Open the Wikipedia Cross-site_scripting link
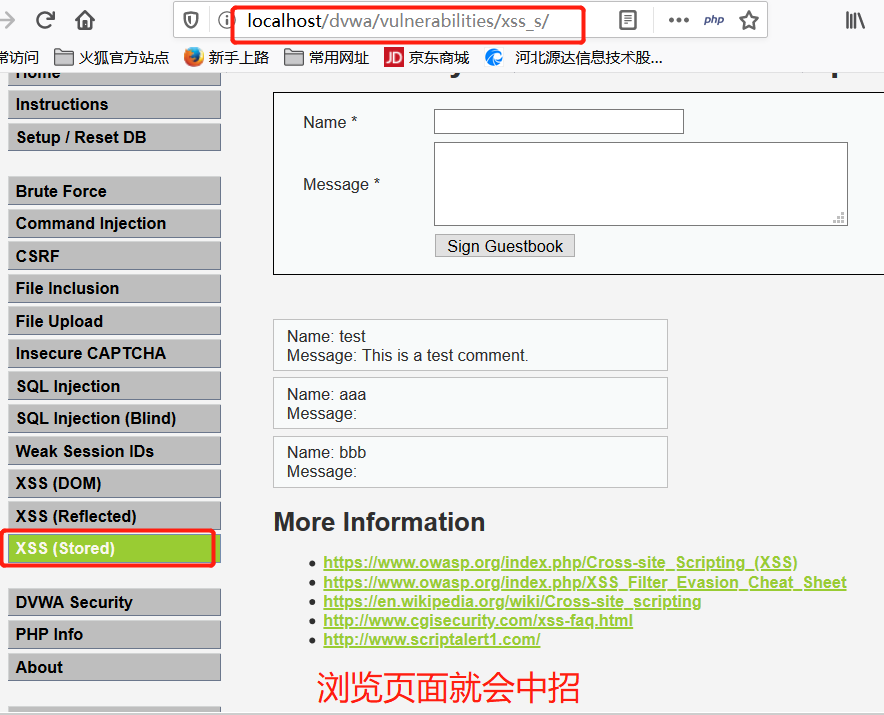The height and width of the screenshot is (715, 884). [512, 602]
